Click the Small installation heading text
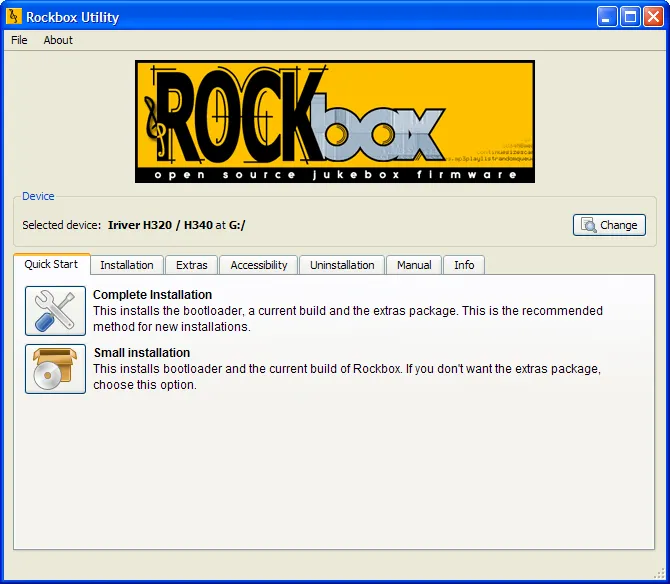Image resolution: width=670 pixels, height=584 pixels. pos(141,353)
